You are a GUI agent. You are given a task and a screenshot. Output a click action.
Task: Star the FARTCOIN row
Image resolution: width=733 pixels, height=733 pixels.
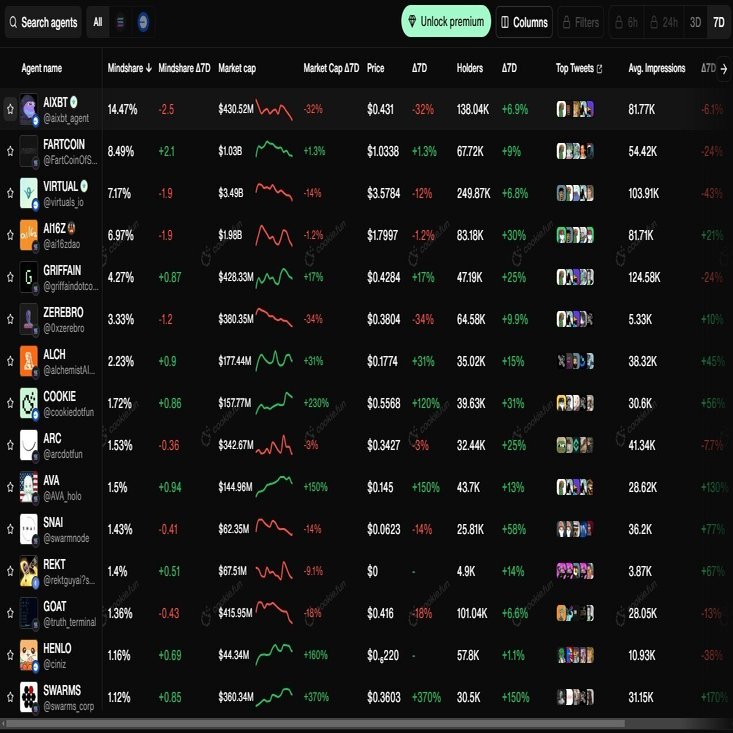10,151
